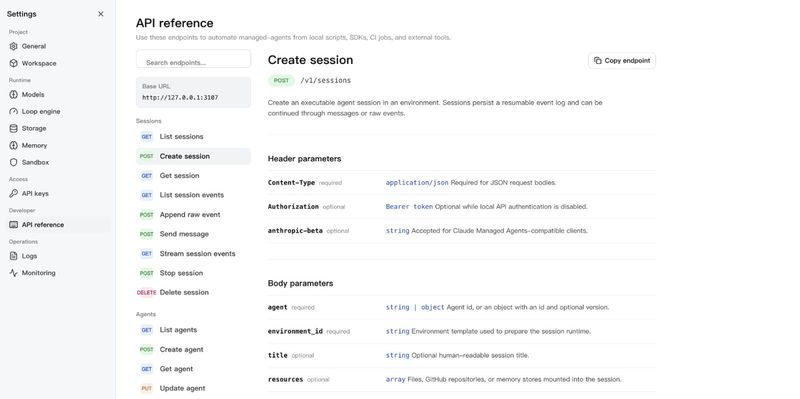Click POST badge beside Create session
This screenshot has width=800, height=399.
click(x=146, y=156)
